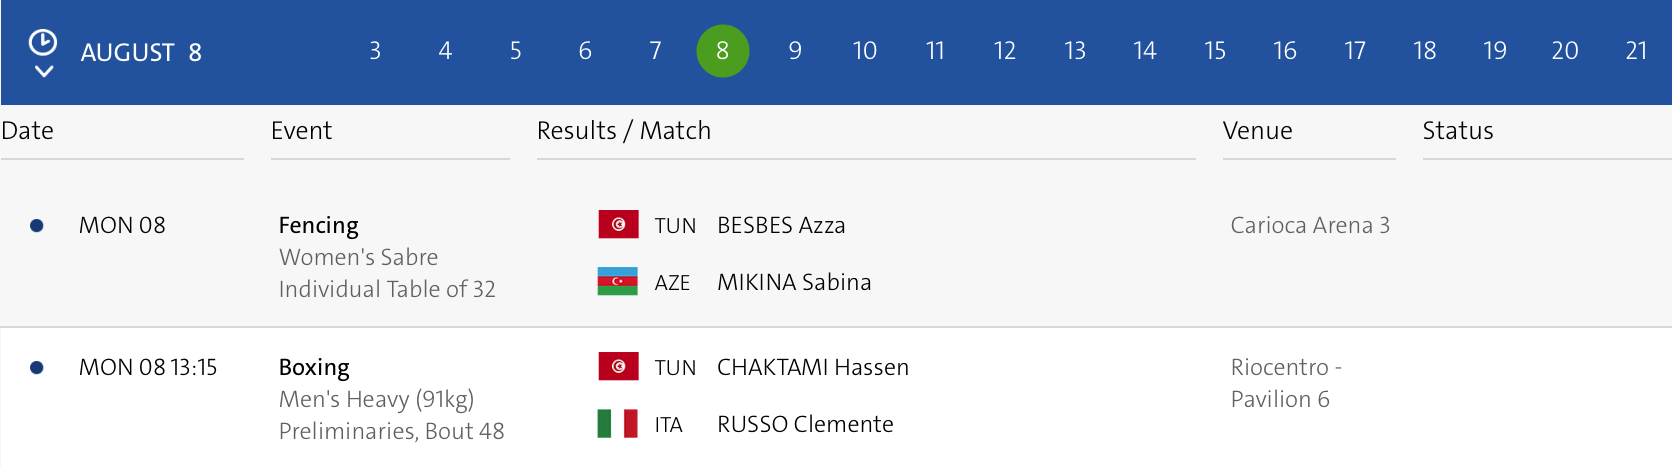This screenshot has height=468, width=1672.
Task: Expand the date chevron dropdown
Action: click(43, 71)
